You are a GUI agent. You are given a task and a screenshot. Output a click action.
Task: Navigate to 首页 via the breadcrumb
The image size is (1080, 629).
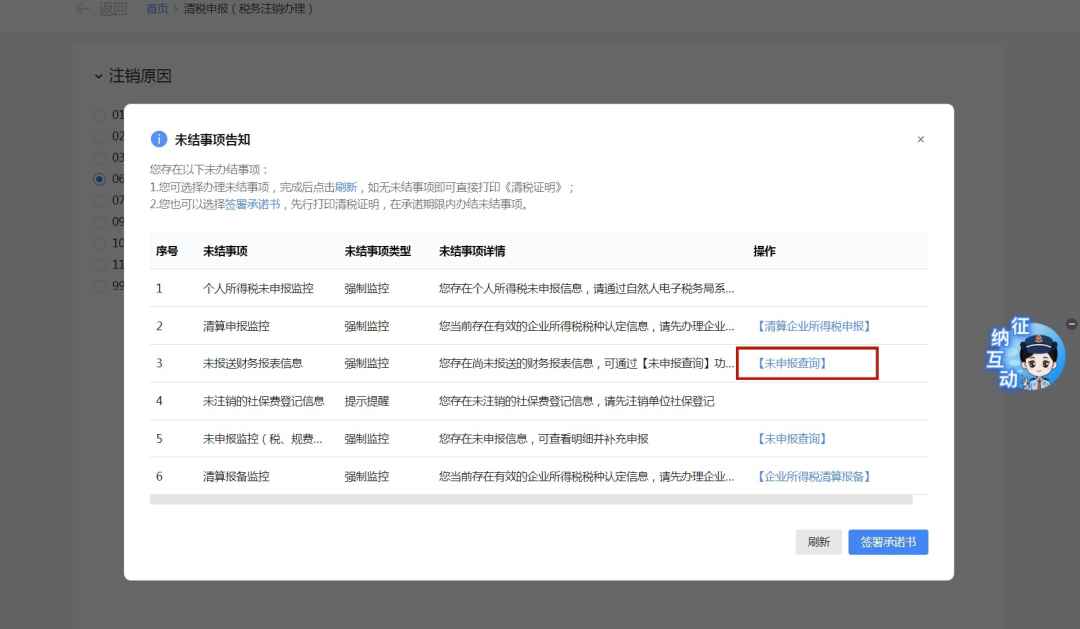coord(156,9)
